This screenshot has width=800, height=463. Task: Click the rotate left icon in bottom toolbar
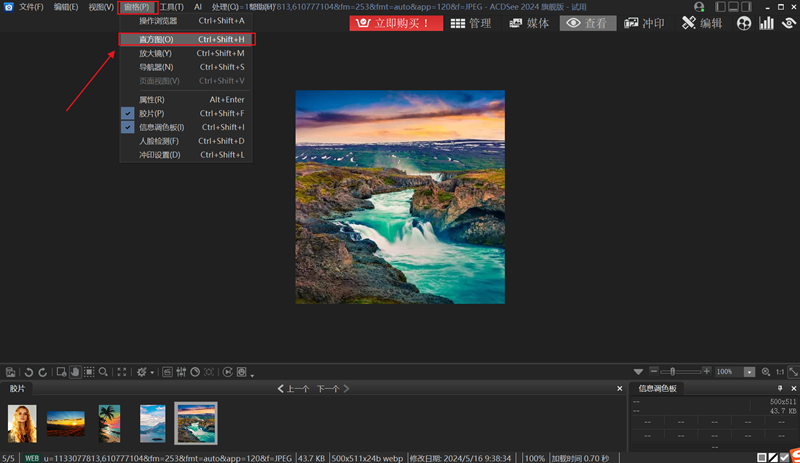[29, 372]
